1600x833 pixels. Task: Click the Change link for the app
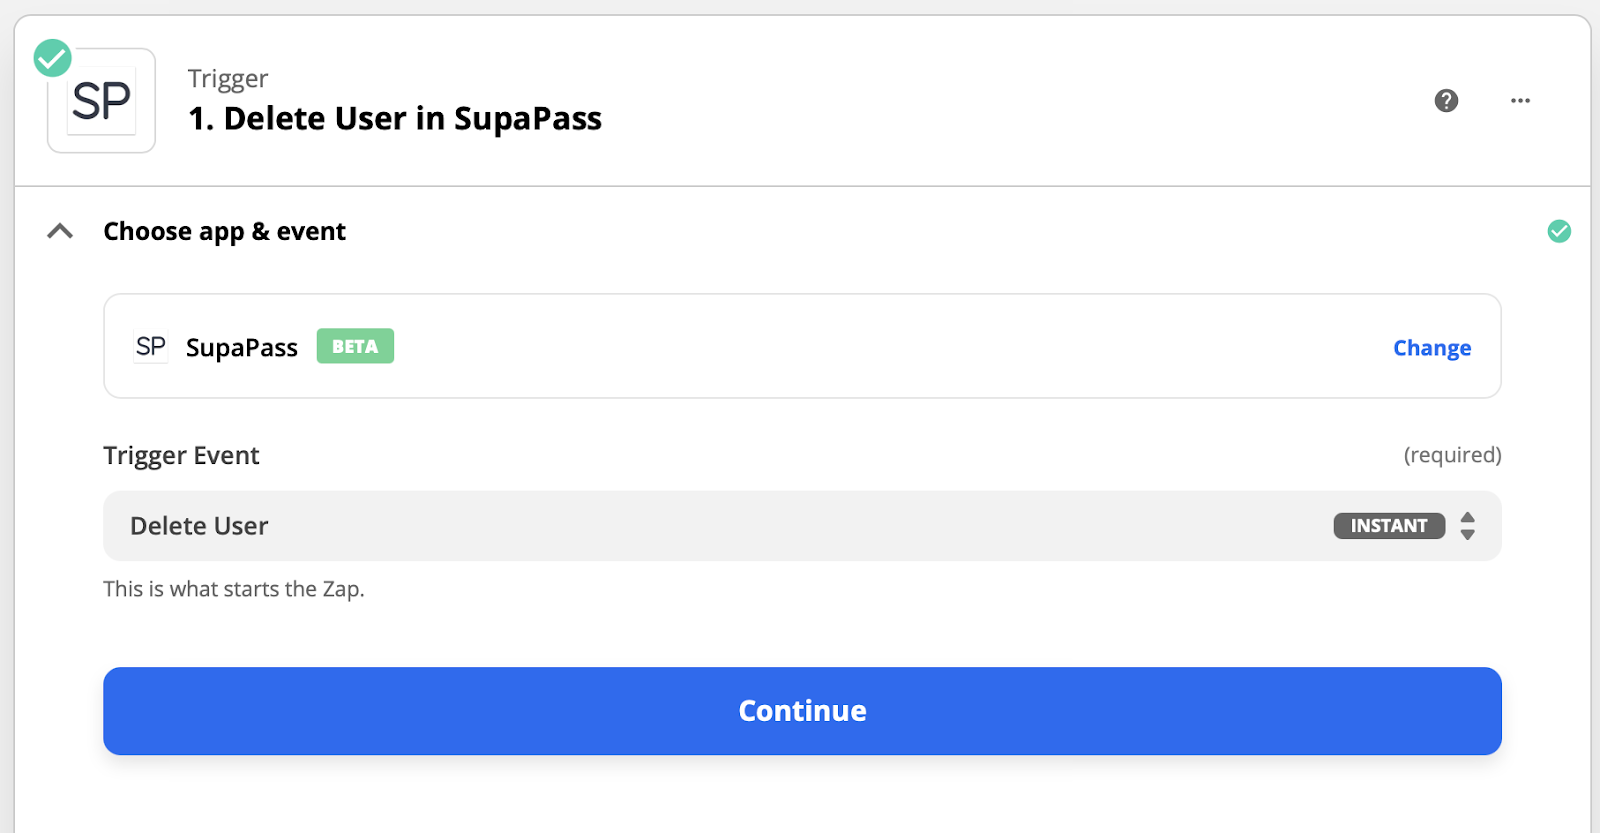1431,348
